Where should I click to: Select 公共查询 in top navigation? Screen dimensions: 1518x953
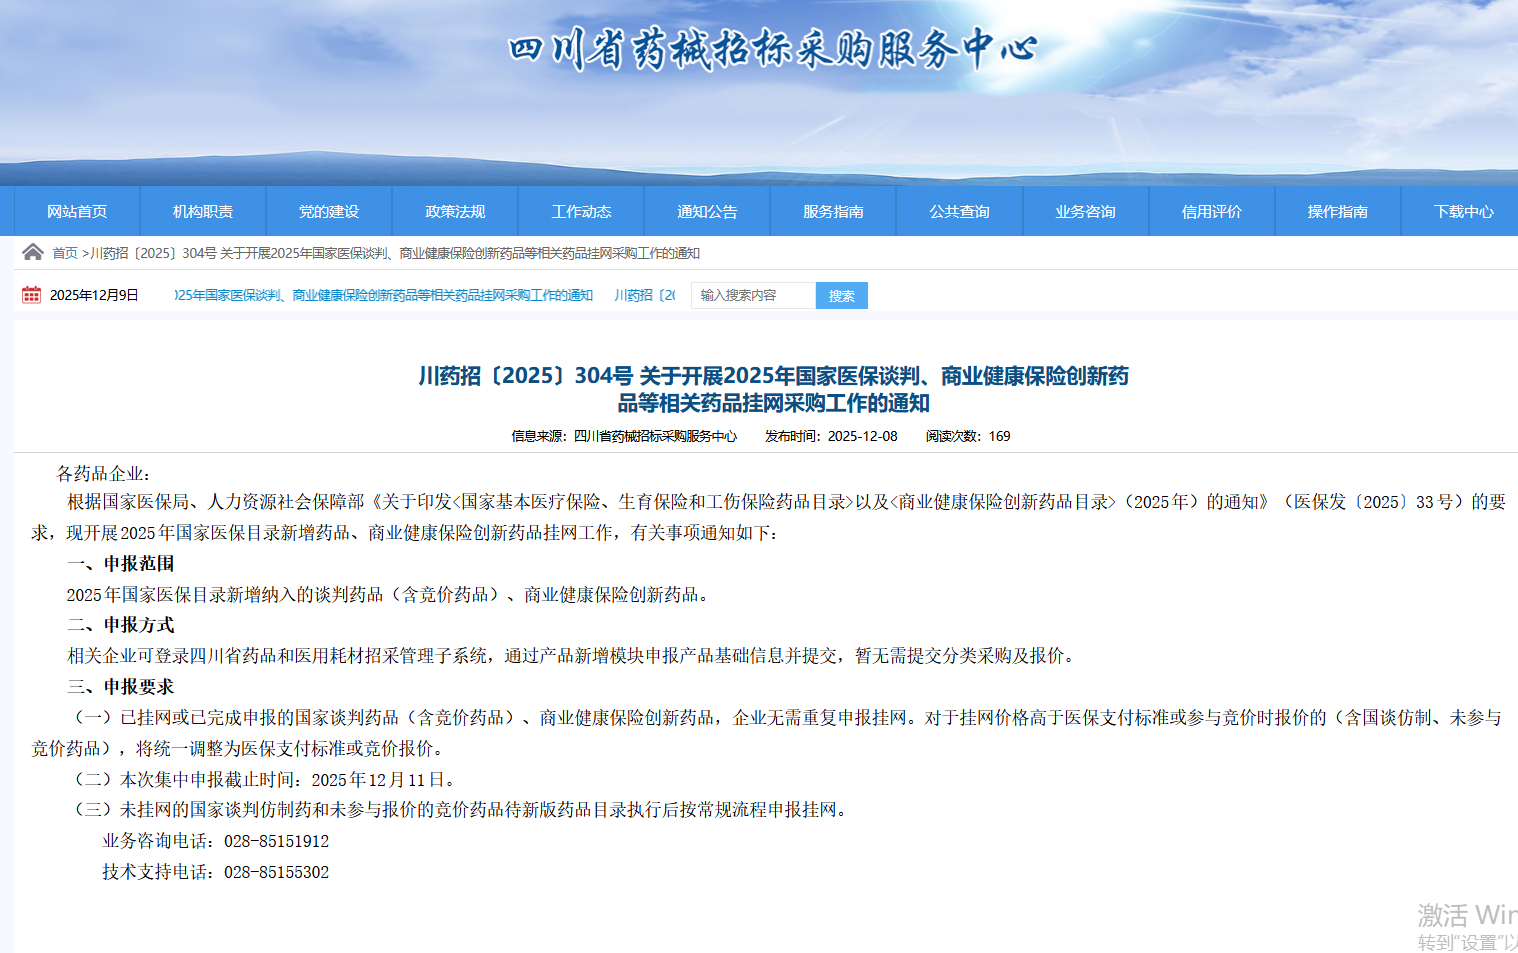point(959,212)
